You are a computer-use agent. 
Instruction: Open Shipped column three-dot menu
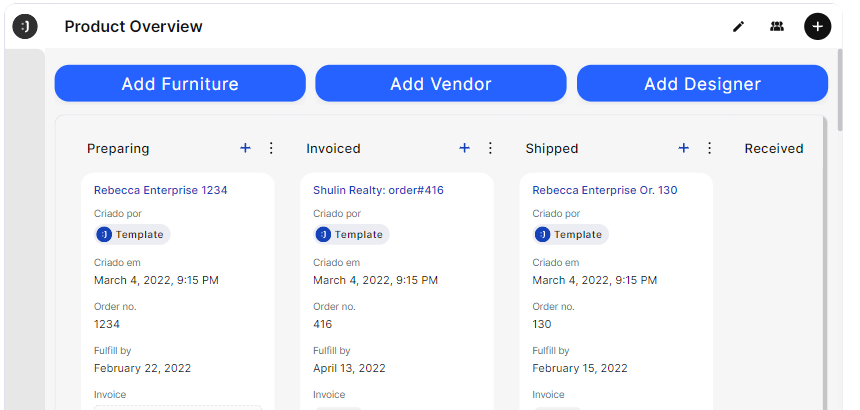click(710, 148)
